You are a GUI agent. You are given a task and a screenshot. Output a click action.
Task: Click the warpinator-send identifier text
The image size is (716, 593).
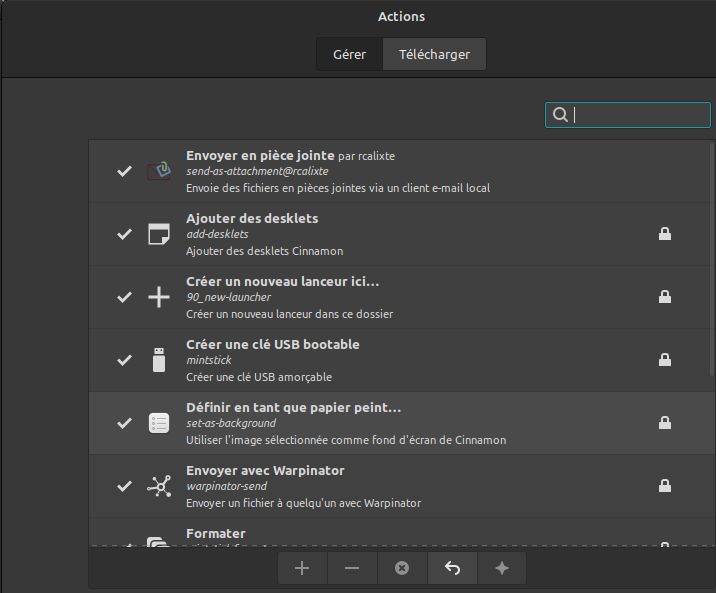226,487
